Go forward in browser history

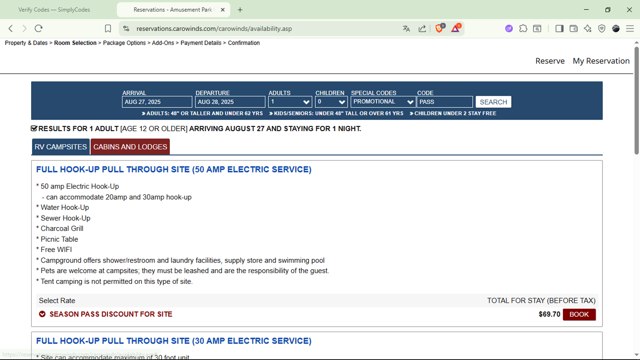24,28
